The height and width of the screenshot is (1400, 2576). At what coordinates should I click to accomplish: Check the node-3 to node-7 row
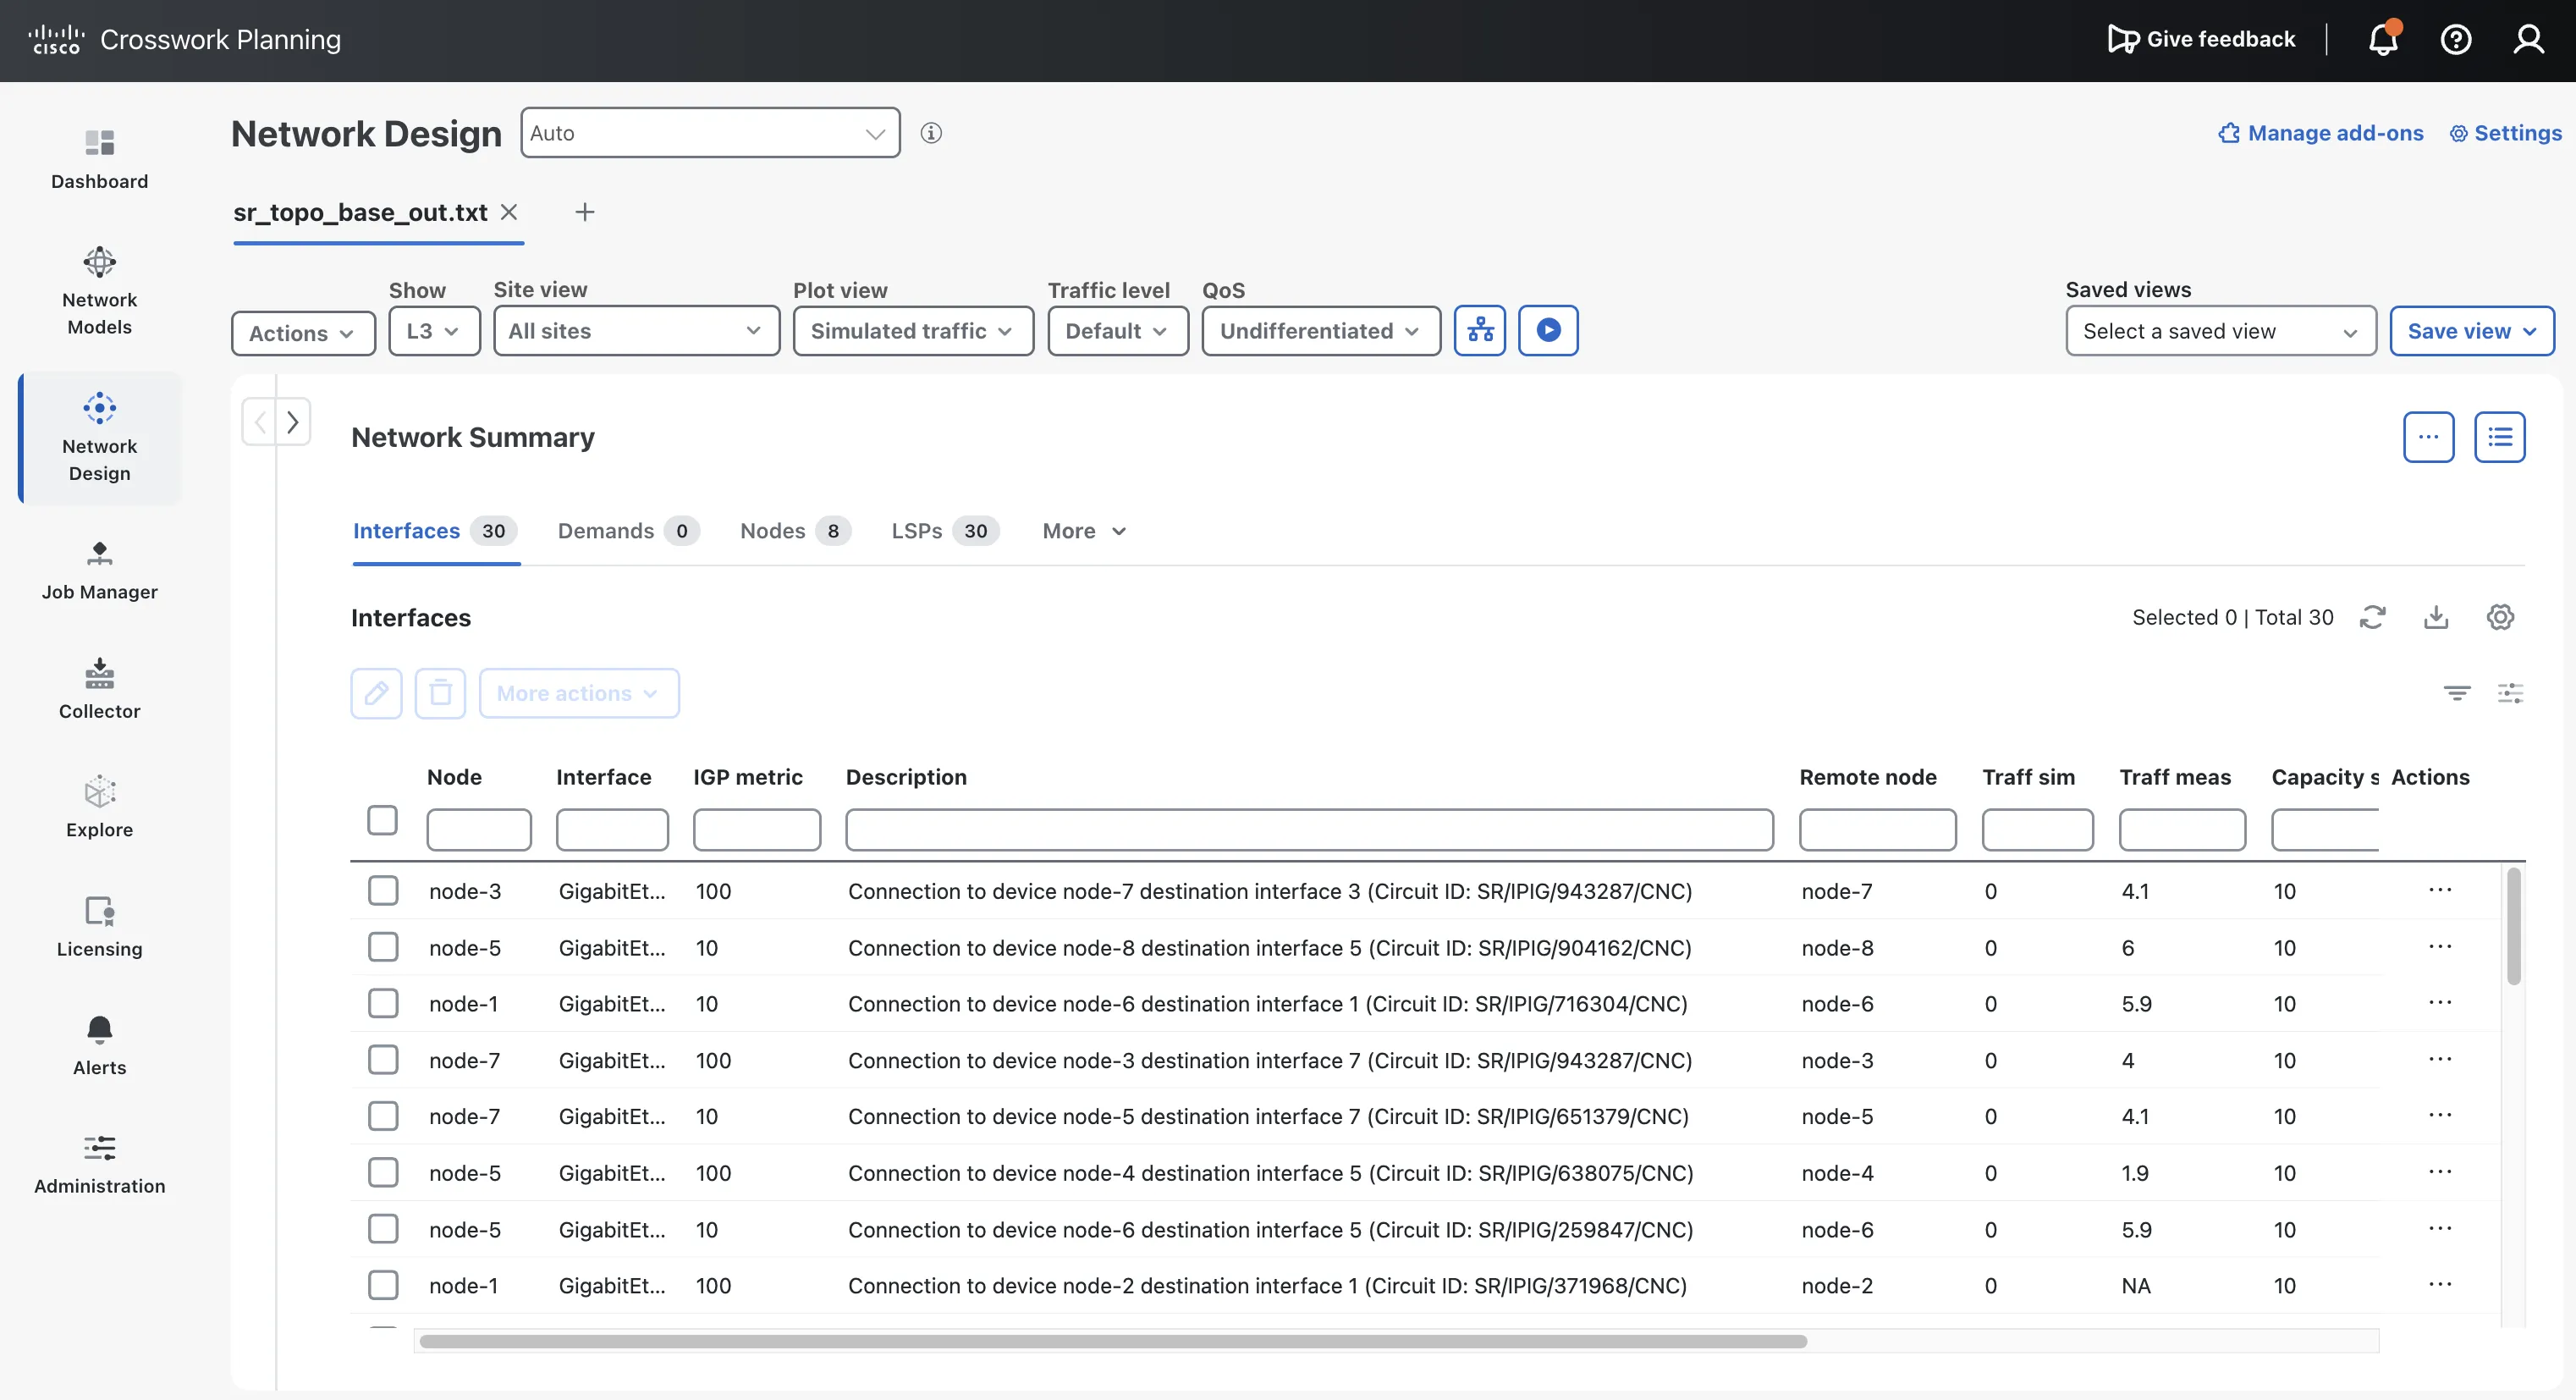tap(383, 890)
